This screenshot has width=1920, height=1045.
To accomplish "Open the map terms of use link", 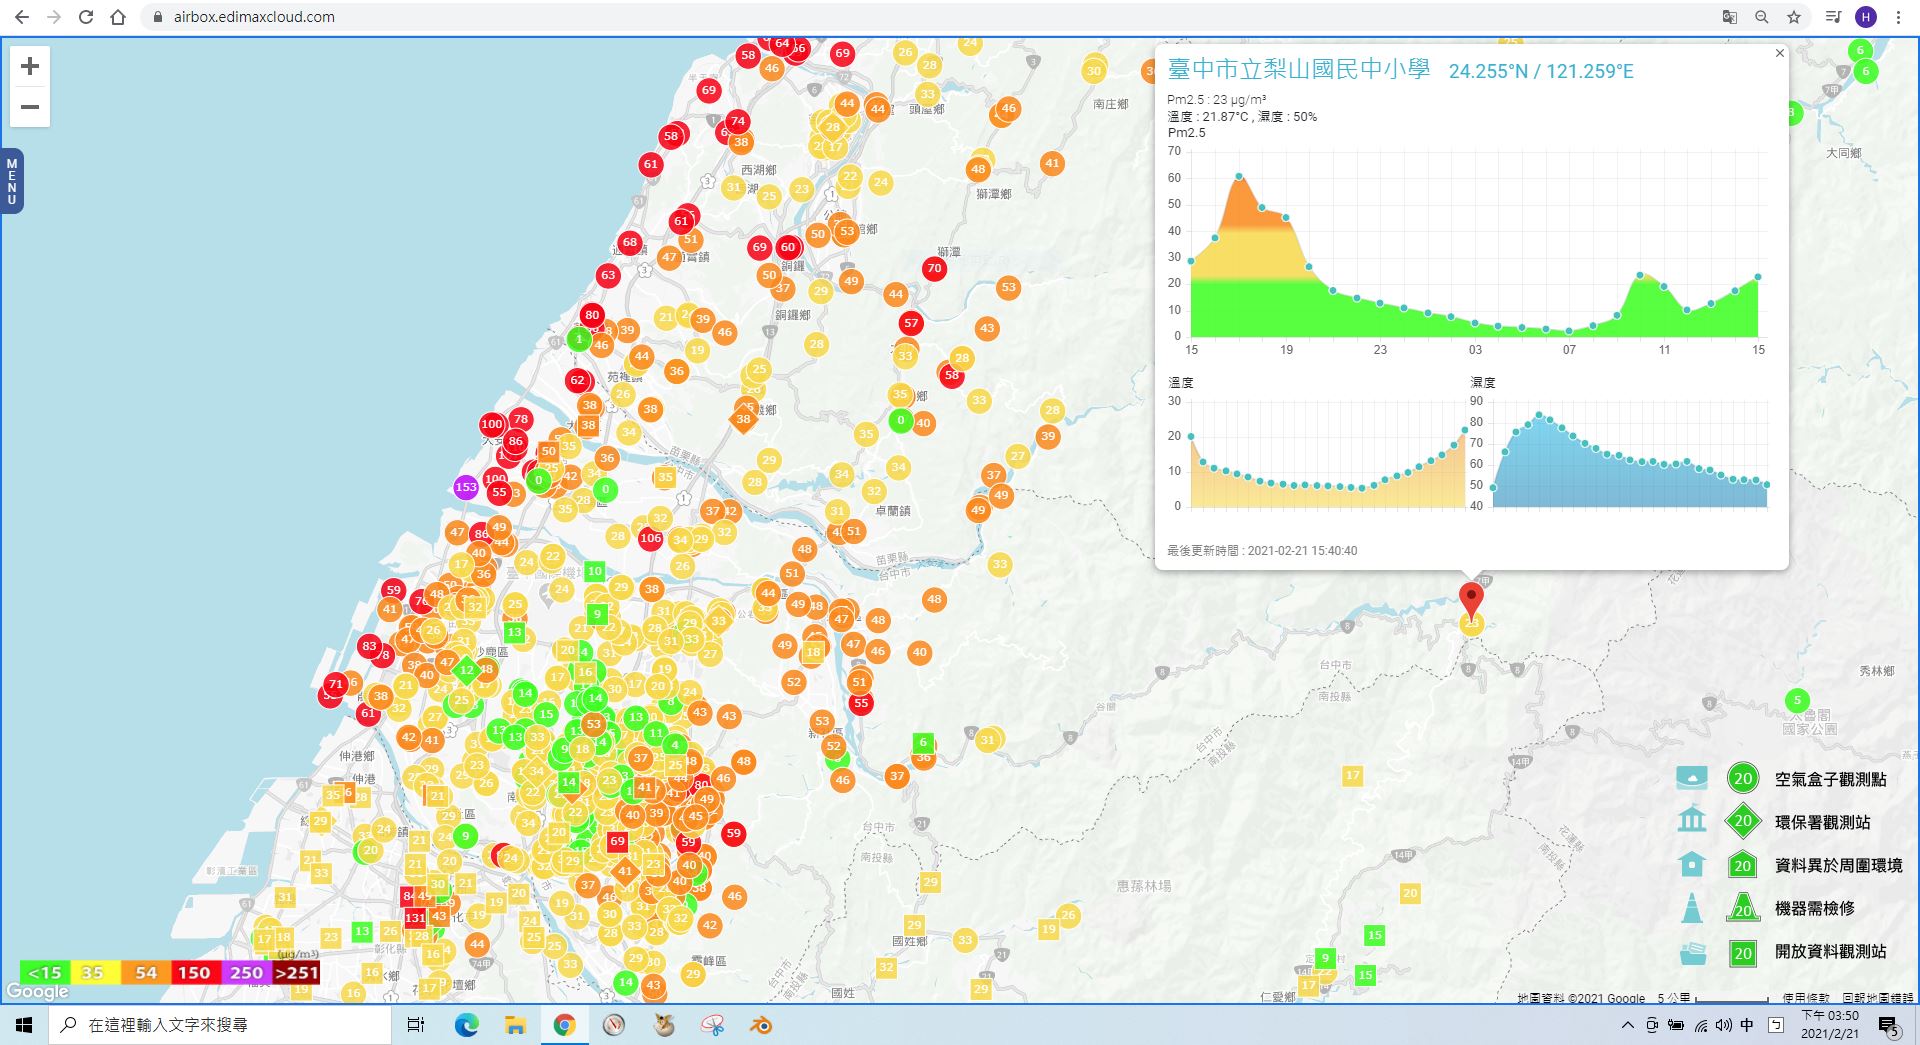I will coord(1806,998).
